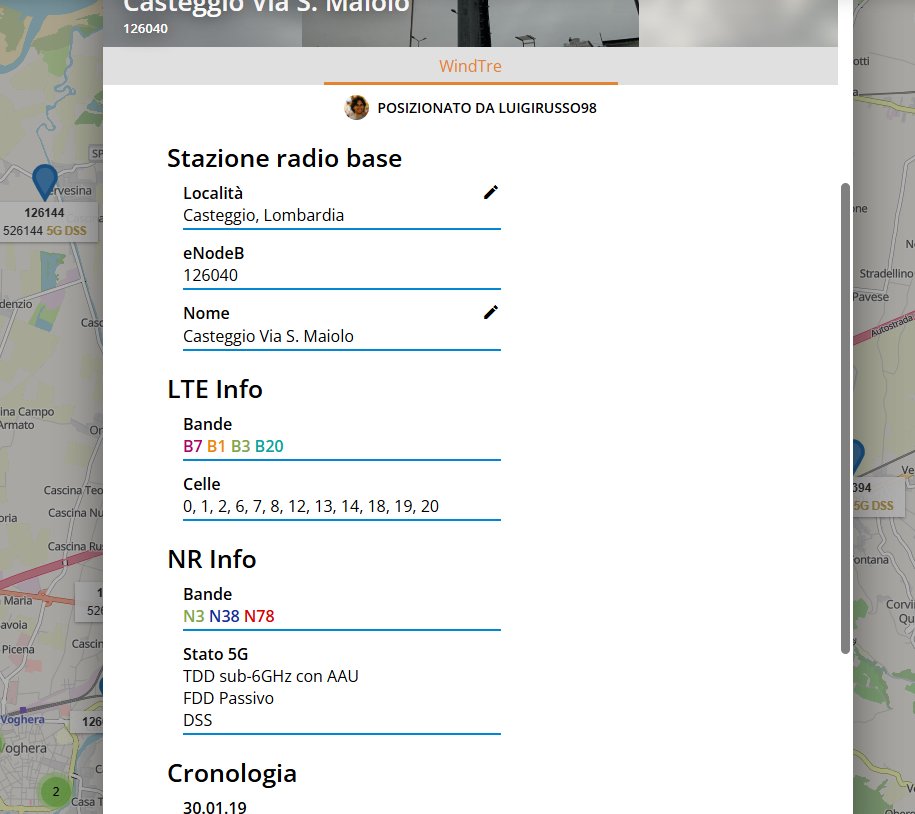Select the B7 LTE band label
This screenshot has height=814, width=915.
193,446
